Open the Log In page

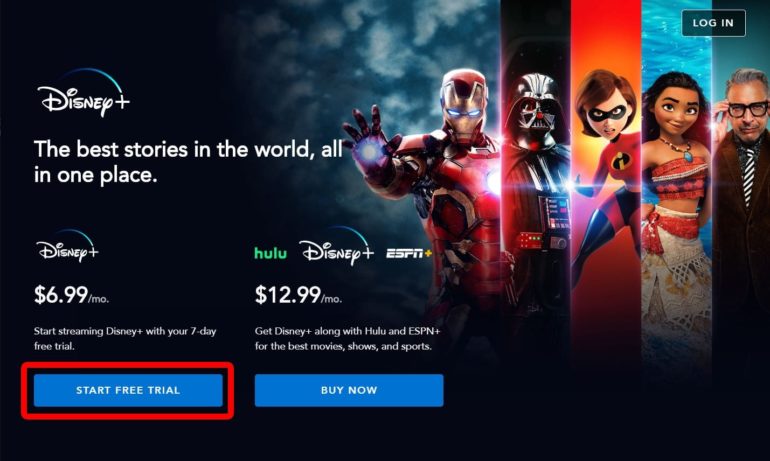coord(713,23)
